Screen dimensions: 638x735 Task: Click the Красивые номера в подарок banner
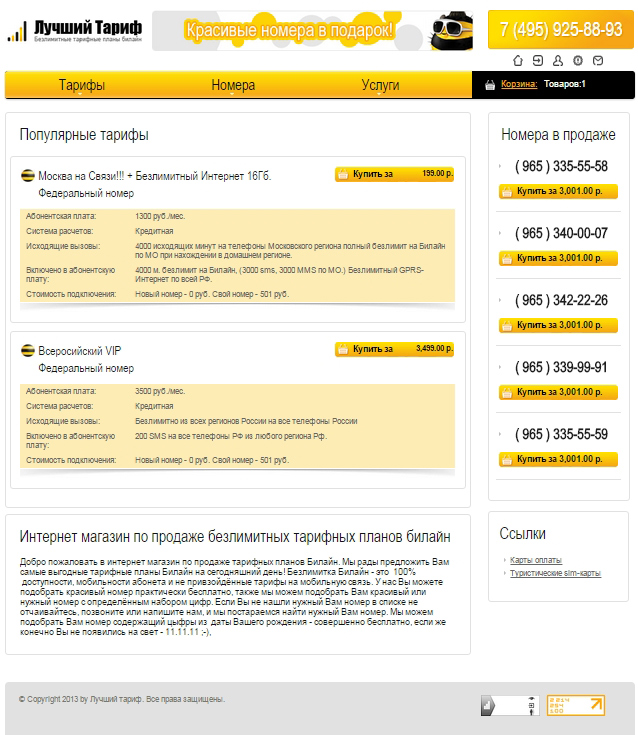tap(312, 30)
